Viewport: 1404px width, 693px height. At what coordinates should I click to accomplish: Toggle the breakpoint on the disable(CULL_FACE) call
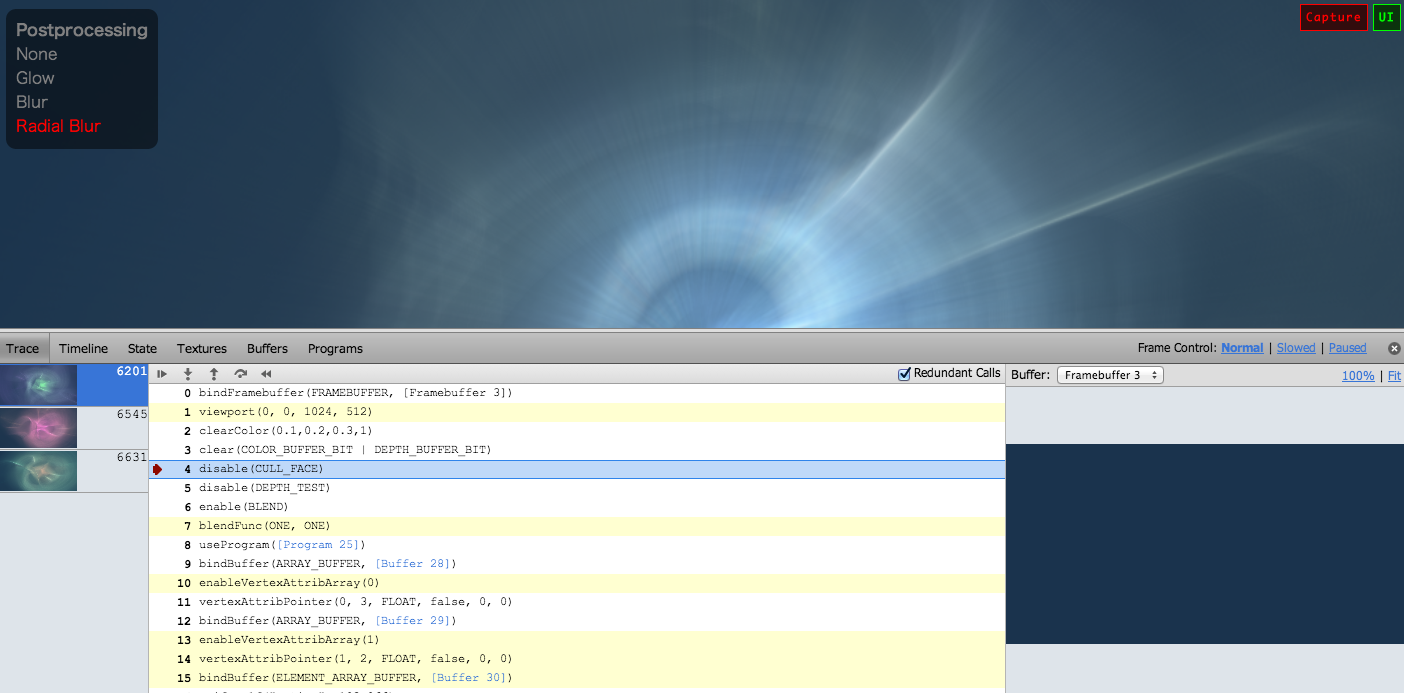click(157, 468)
